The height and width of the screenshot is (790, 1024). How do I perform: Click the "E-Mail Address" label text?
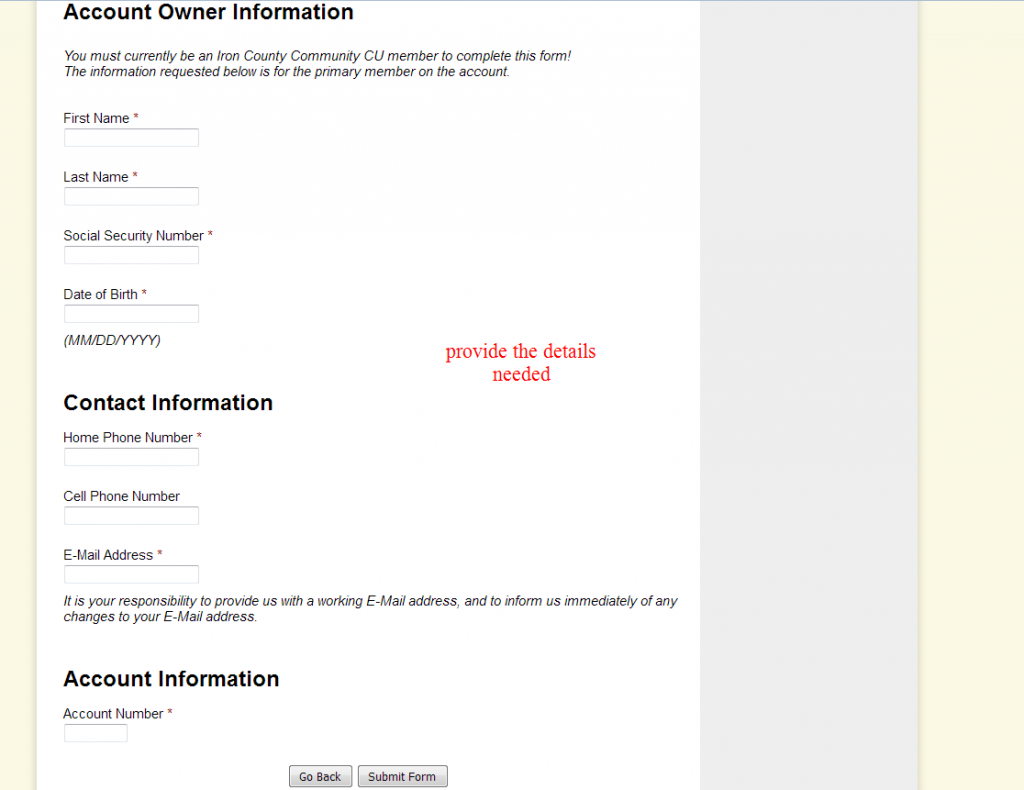tap(108, 555)
